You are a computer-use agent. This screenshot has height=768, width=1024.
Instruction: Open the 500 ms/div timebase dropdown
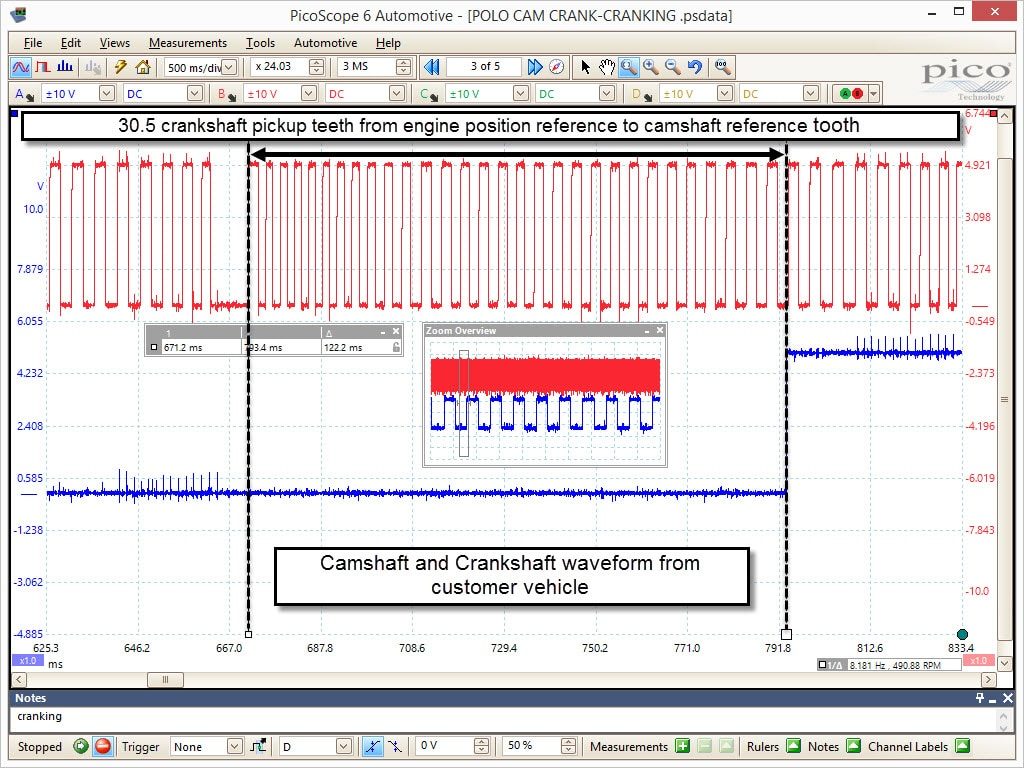pyautogui.click(x=229, y=67)
